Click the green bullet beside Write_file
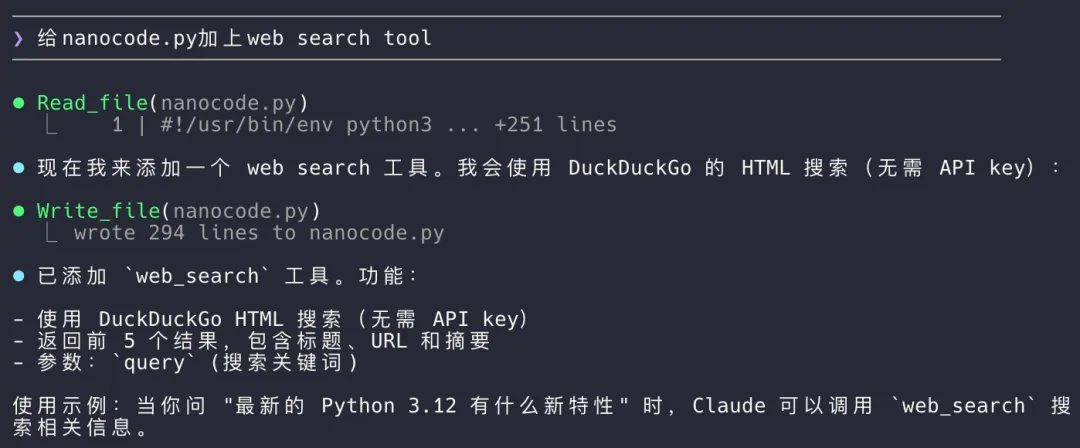 coord(19,211)
